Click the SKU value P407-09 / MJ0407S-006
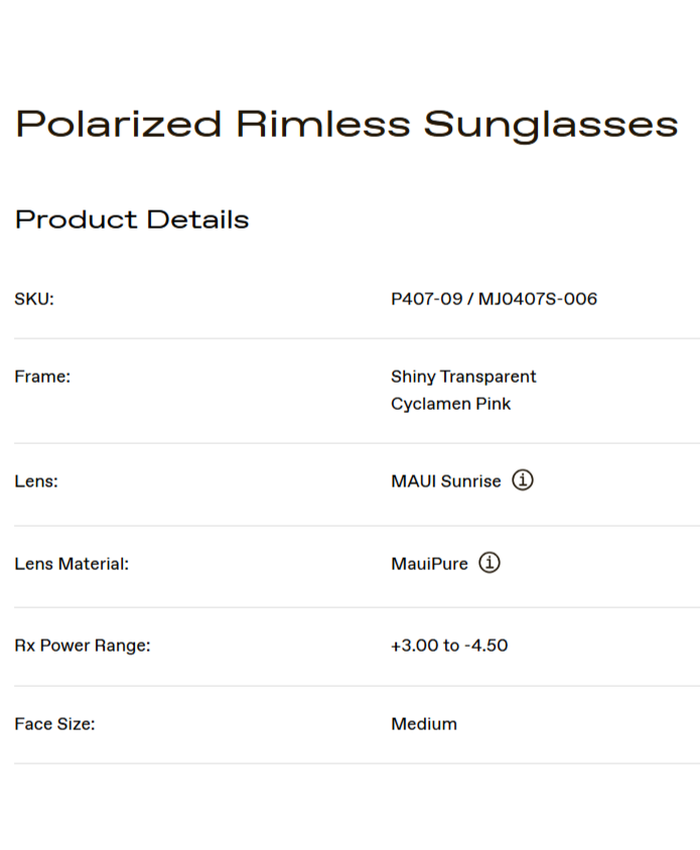 click(x=494, y=299)
